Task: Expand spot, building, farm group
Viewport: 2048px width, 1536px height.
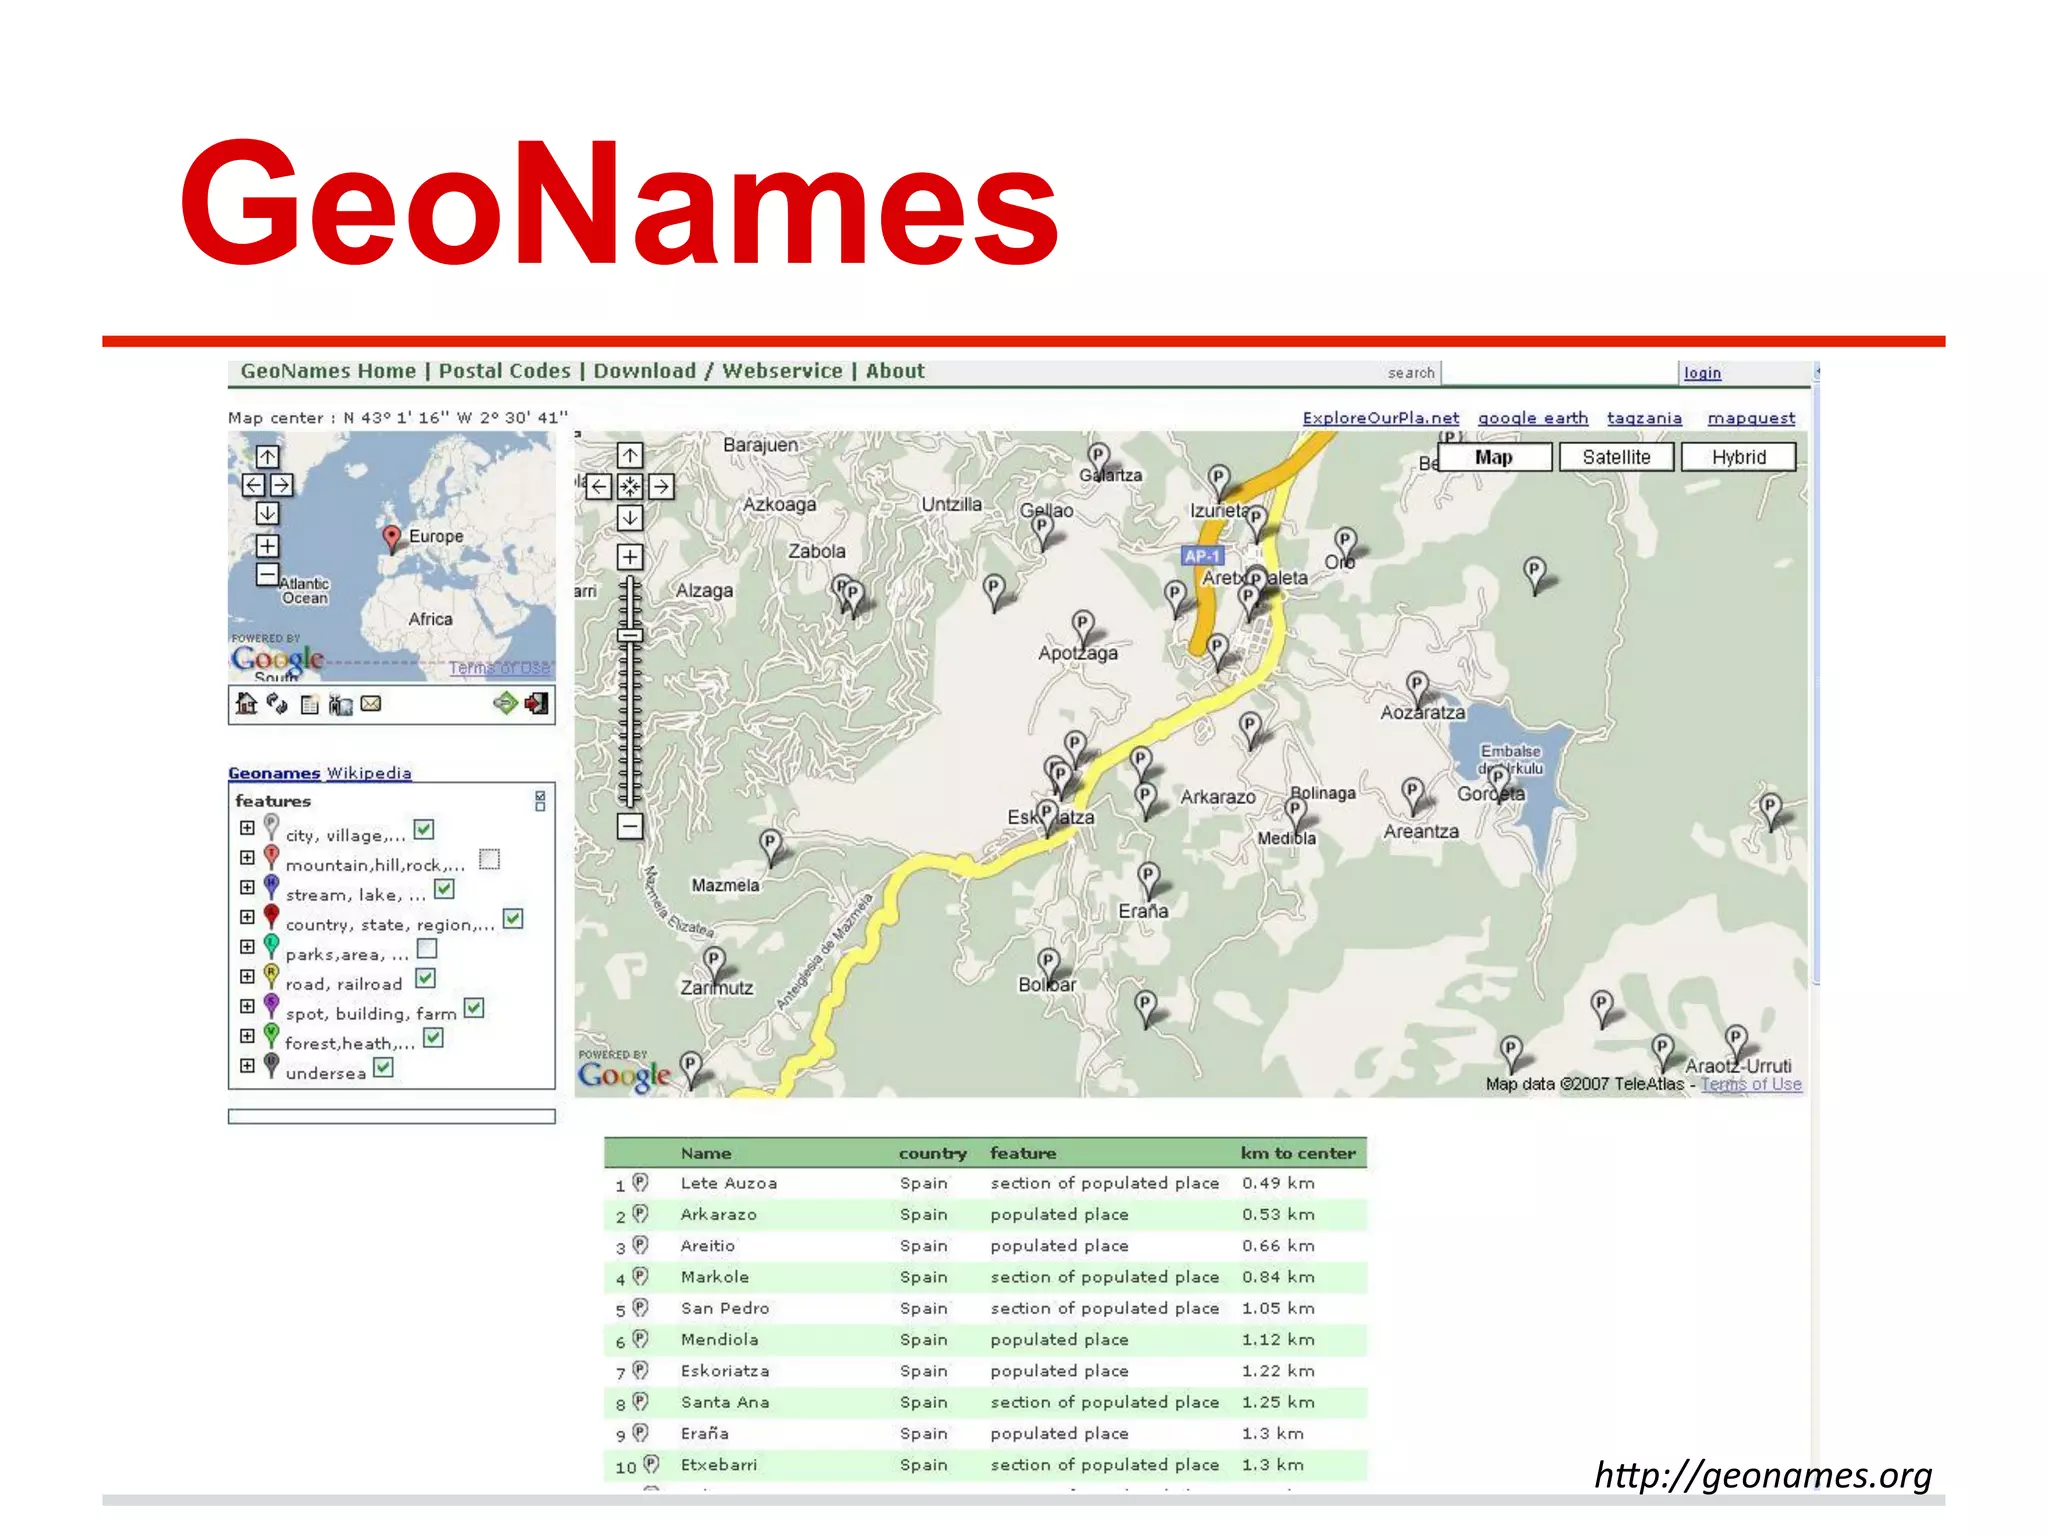Action: click(247, 1006)
